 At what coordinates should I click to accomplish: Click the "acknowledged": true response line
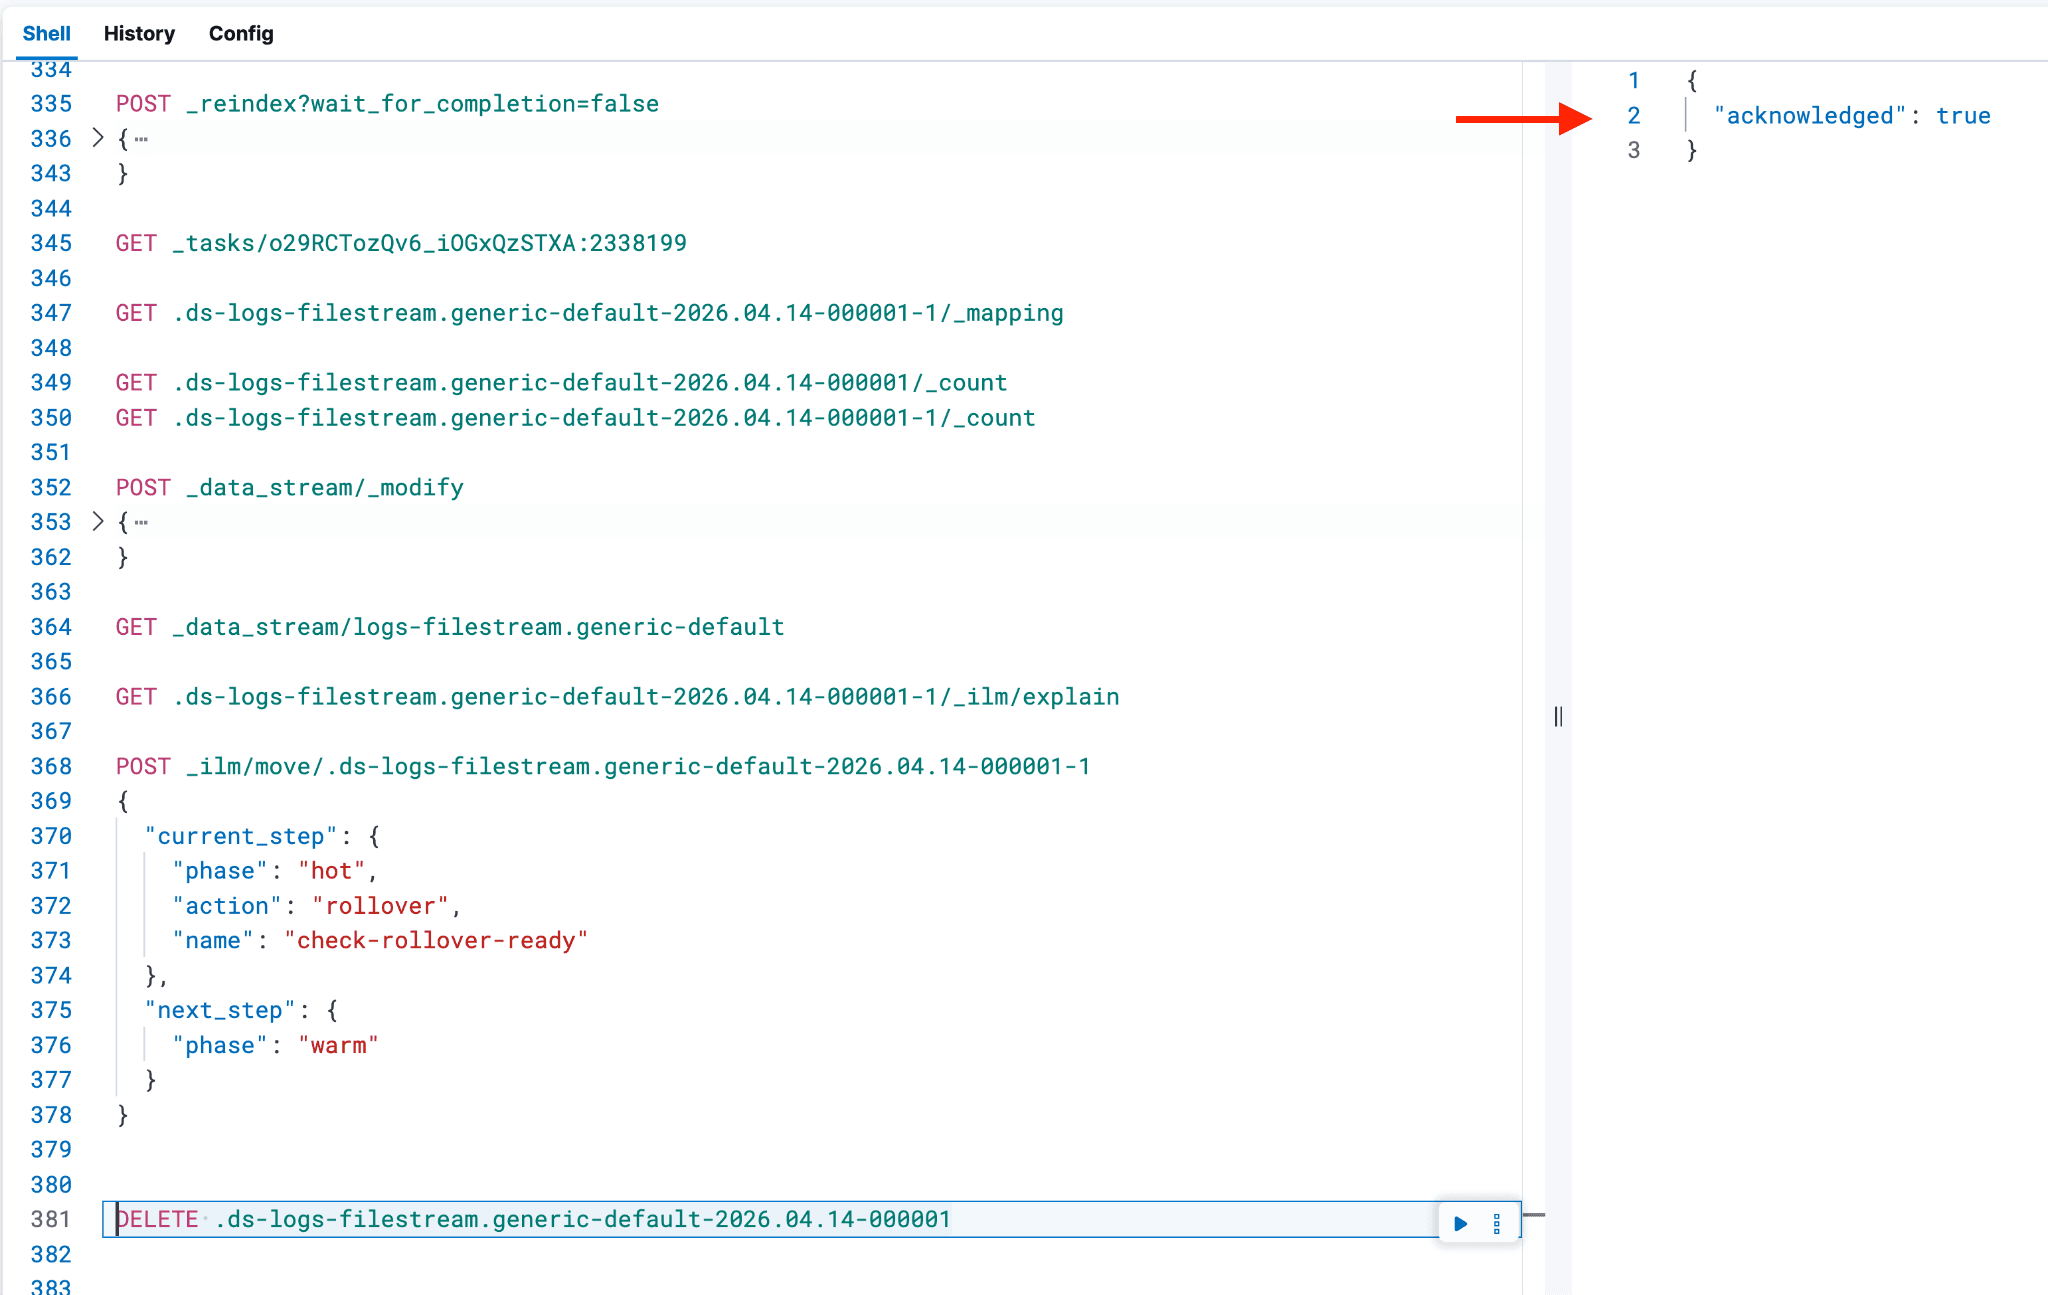pyautogui.click(x=1851, y=116)
